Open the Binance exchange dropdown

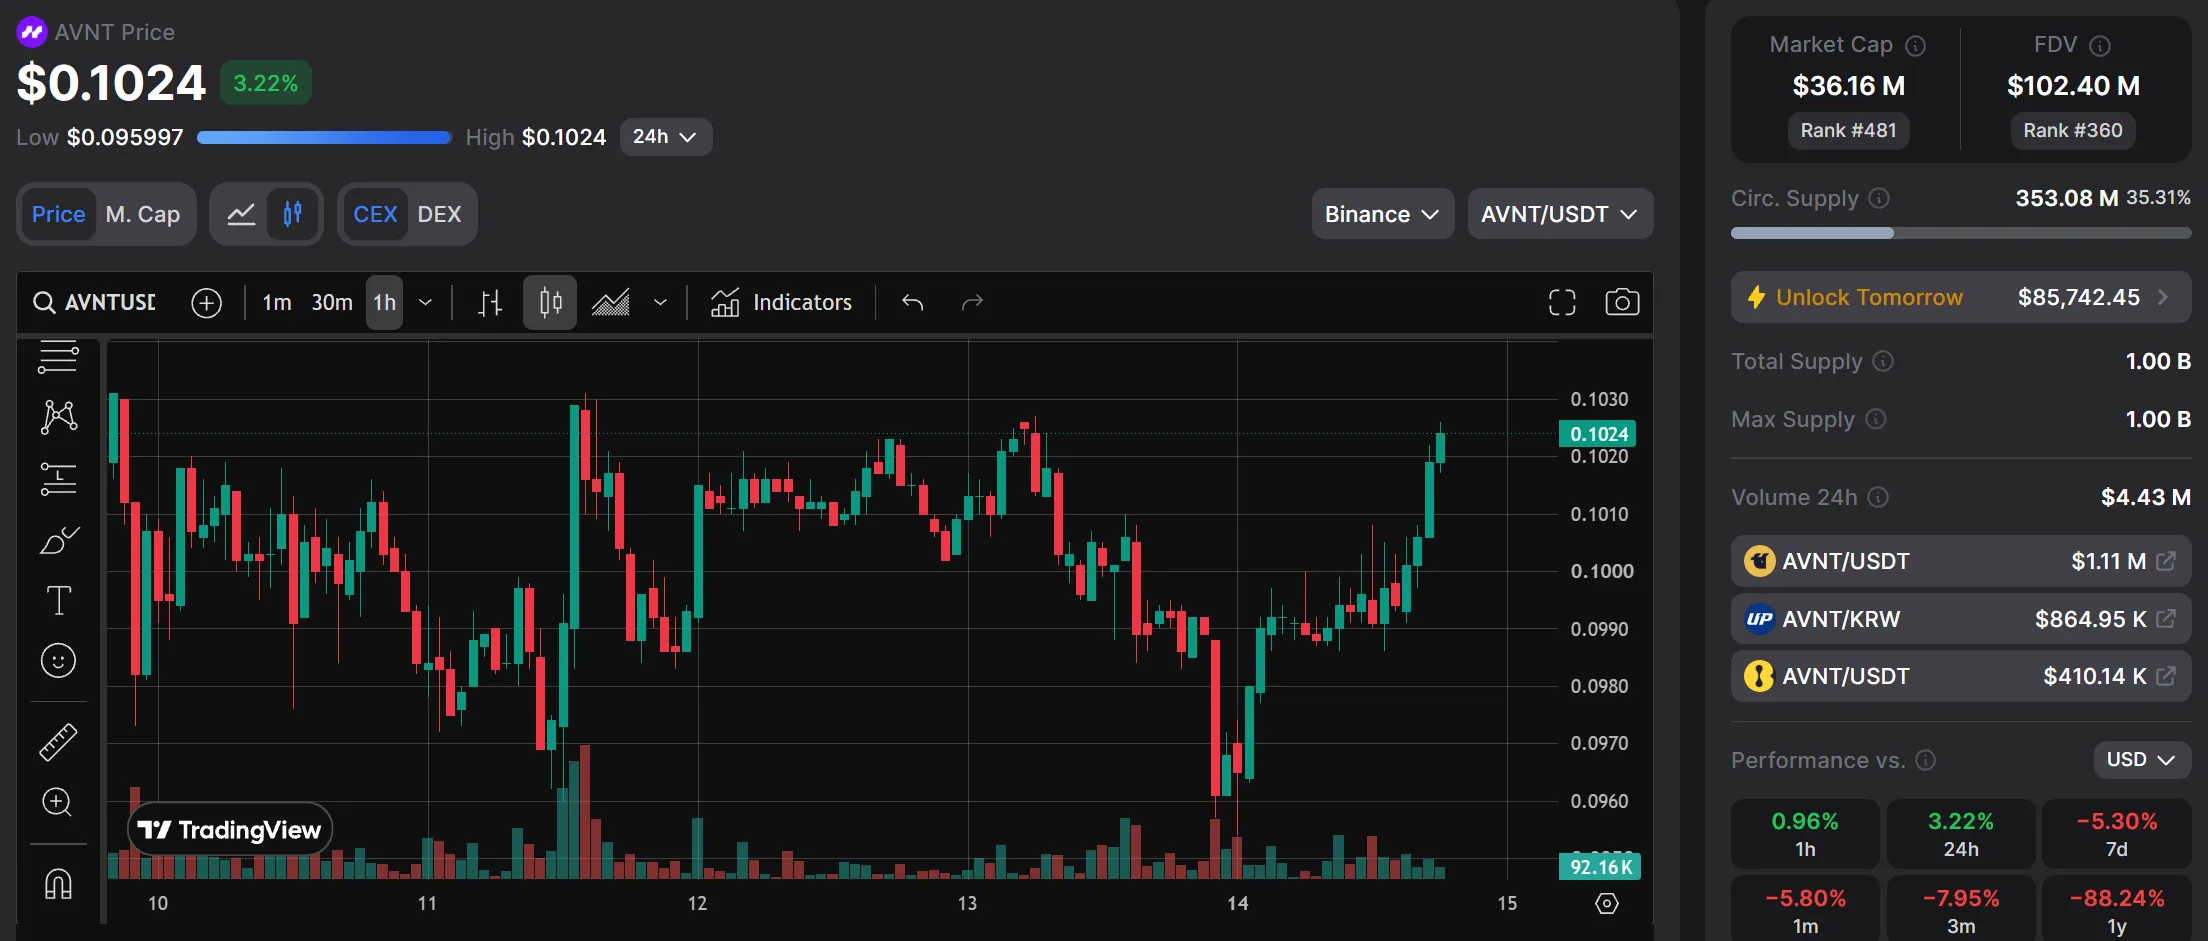1382,214
